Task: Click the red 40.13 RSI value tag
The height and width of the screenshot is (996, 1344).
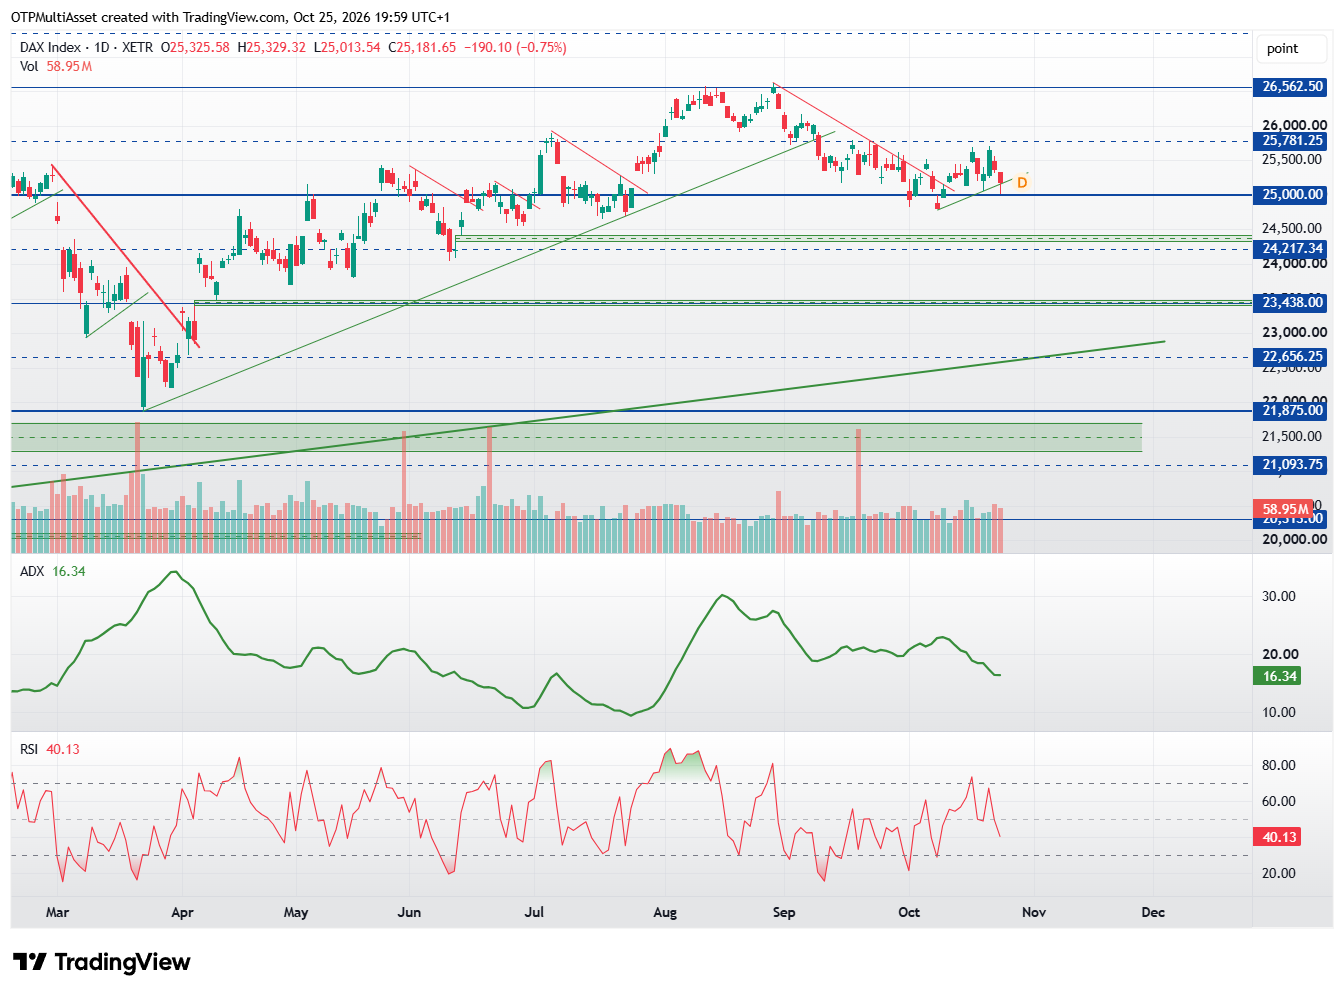Action: click(x=1279, y=837)
